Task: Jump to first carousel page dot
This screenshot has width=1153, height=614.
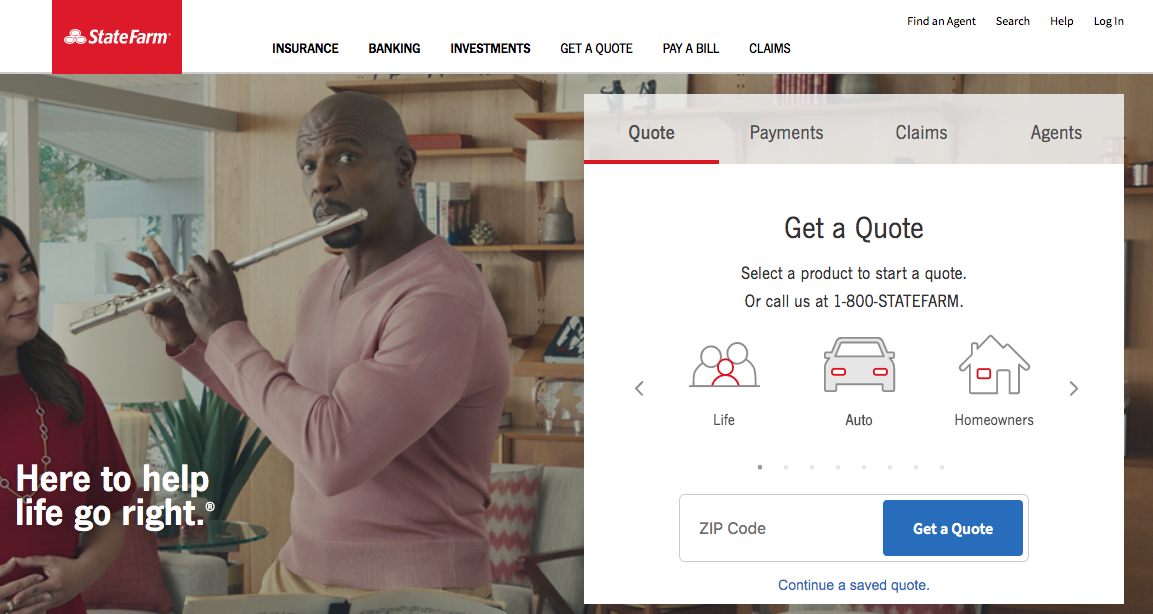Action: [760, 467]
